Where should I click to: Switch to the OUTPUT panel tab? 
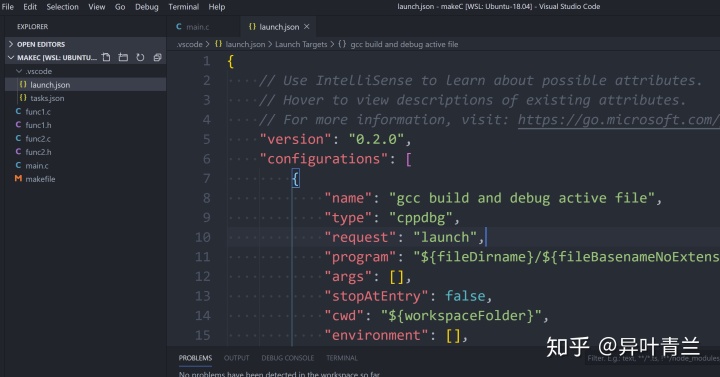tap(236, 358)
